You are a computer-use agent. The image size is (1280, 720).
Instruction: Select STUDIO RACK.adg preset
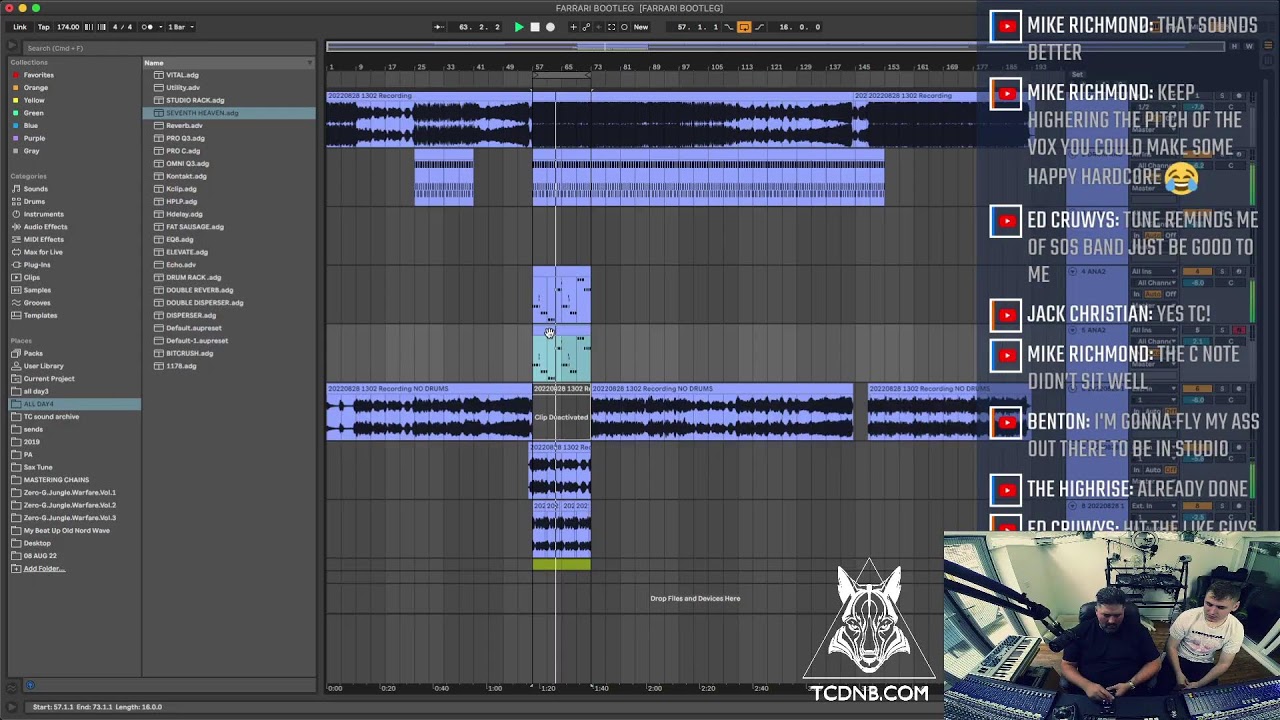(195, 100)
